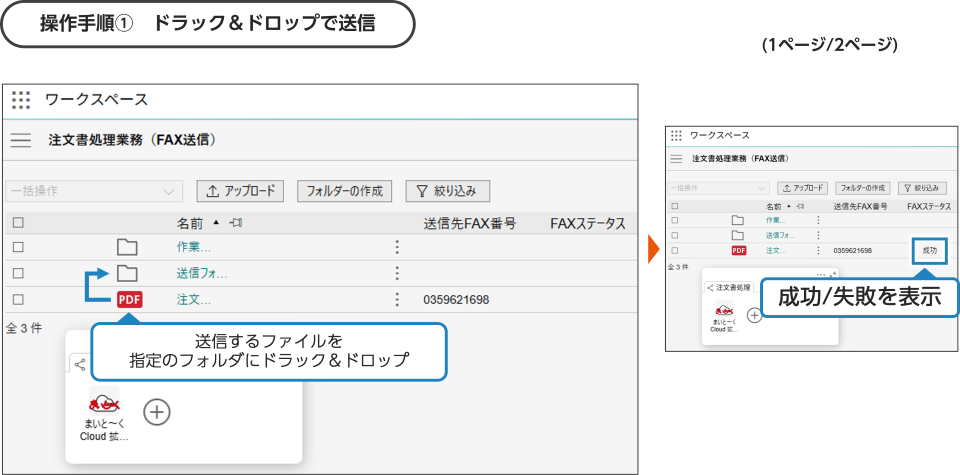960x475 pixels.
Task: Click アップロード button in the drag-and-drop step screen
Action: point(240,191)
